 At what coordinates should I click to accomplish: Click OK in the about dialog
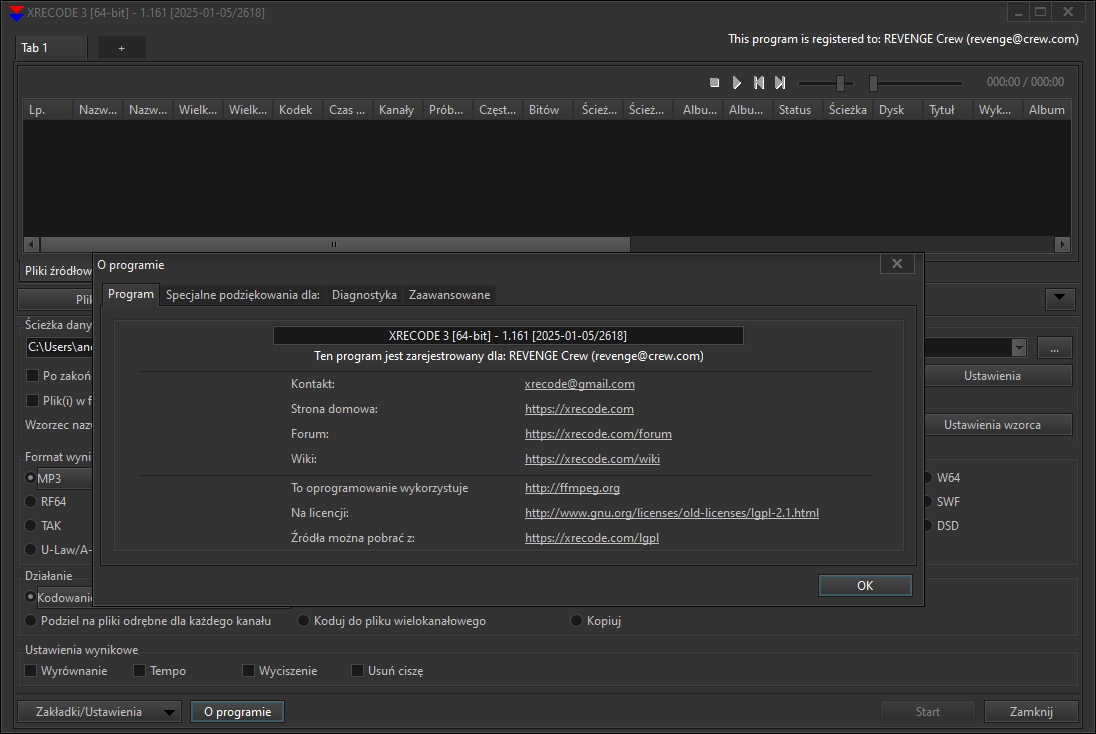click(865, 586)
